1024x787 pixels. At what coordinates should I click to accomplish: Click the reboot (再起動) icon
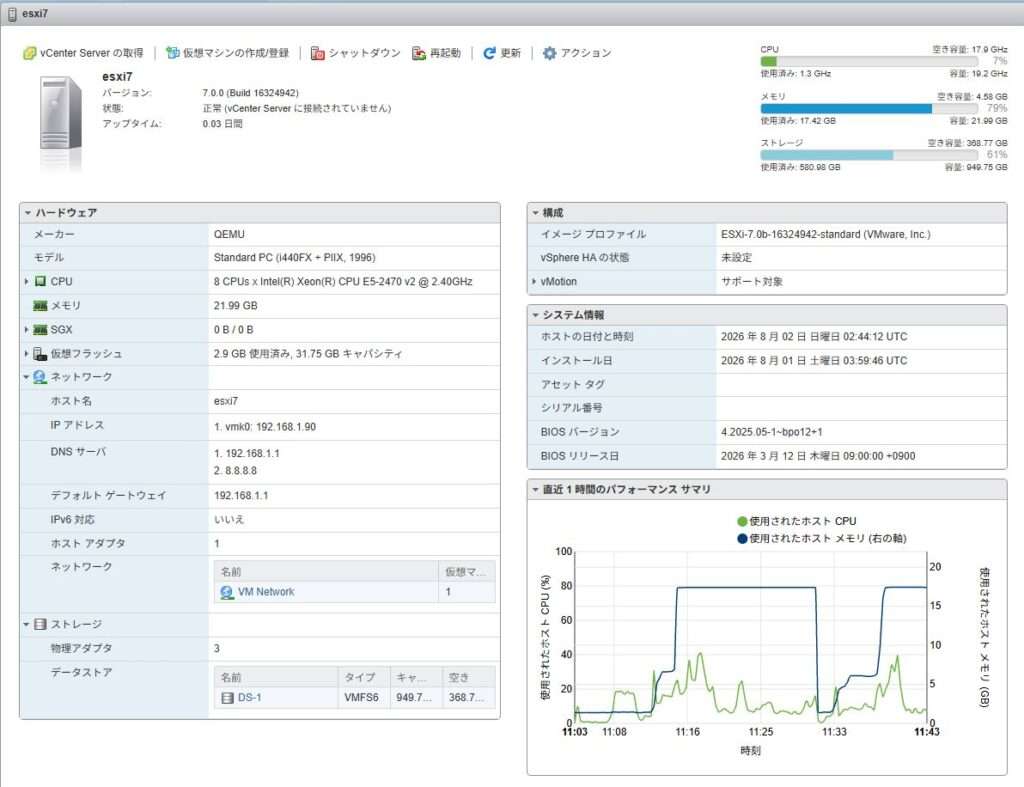(419, 53)
